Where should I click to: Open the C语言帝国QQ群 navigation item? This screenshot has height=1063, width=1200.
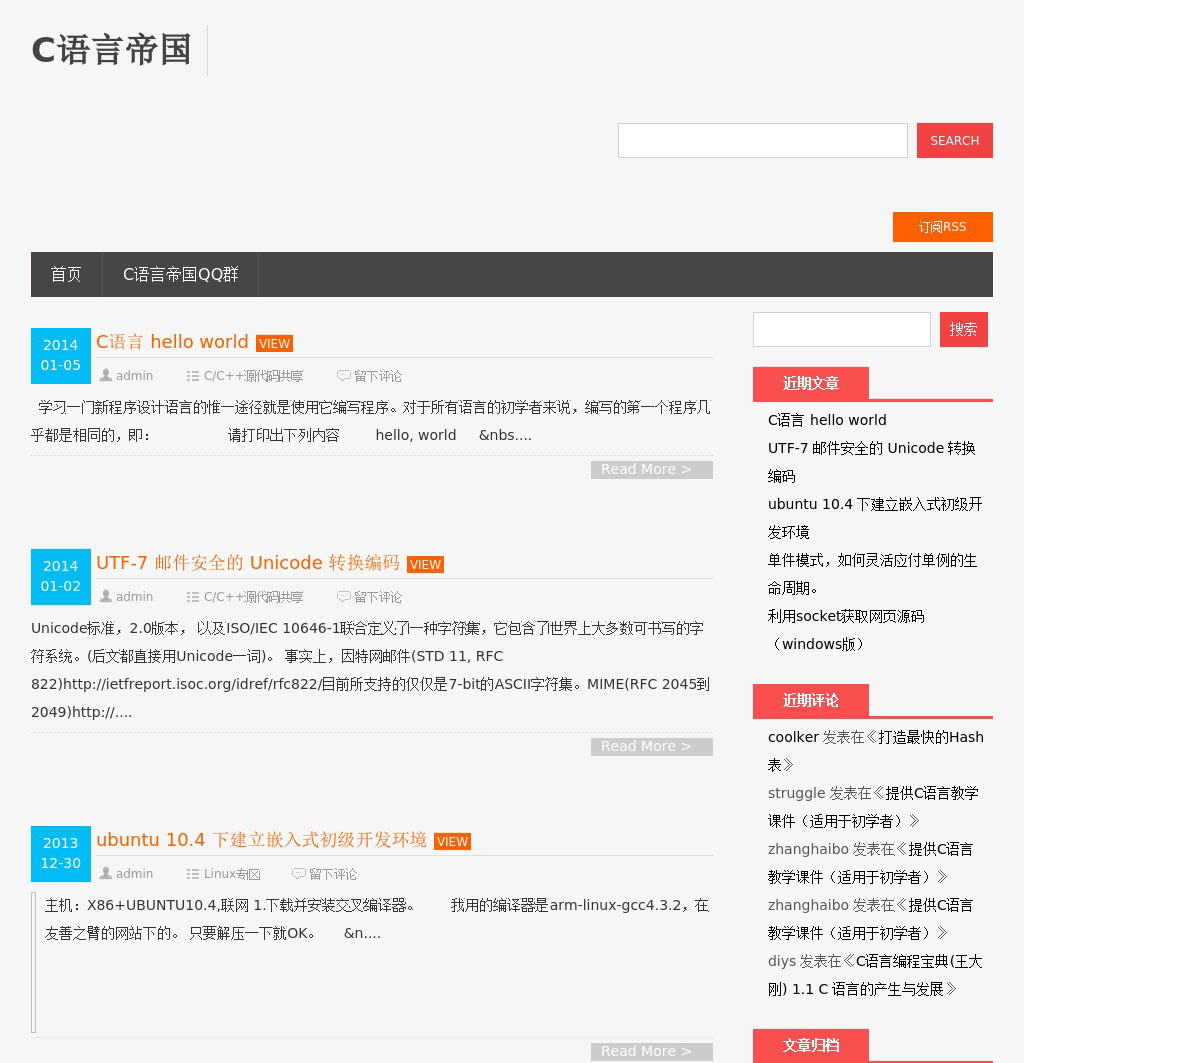(180, 274)
